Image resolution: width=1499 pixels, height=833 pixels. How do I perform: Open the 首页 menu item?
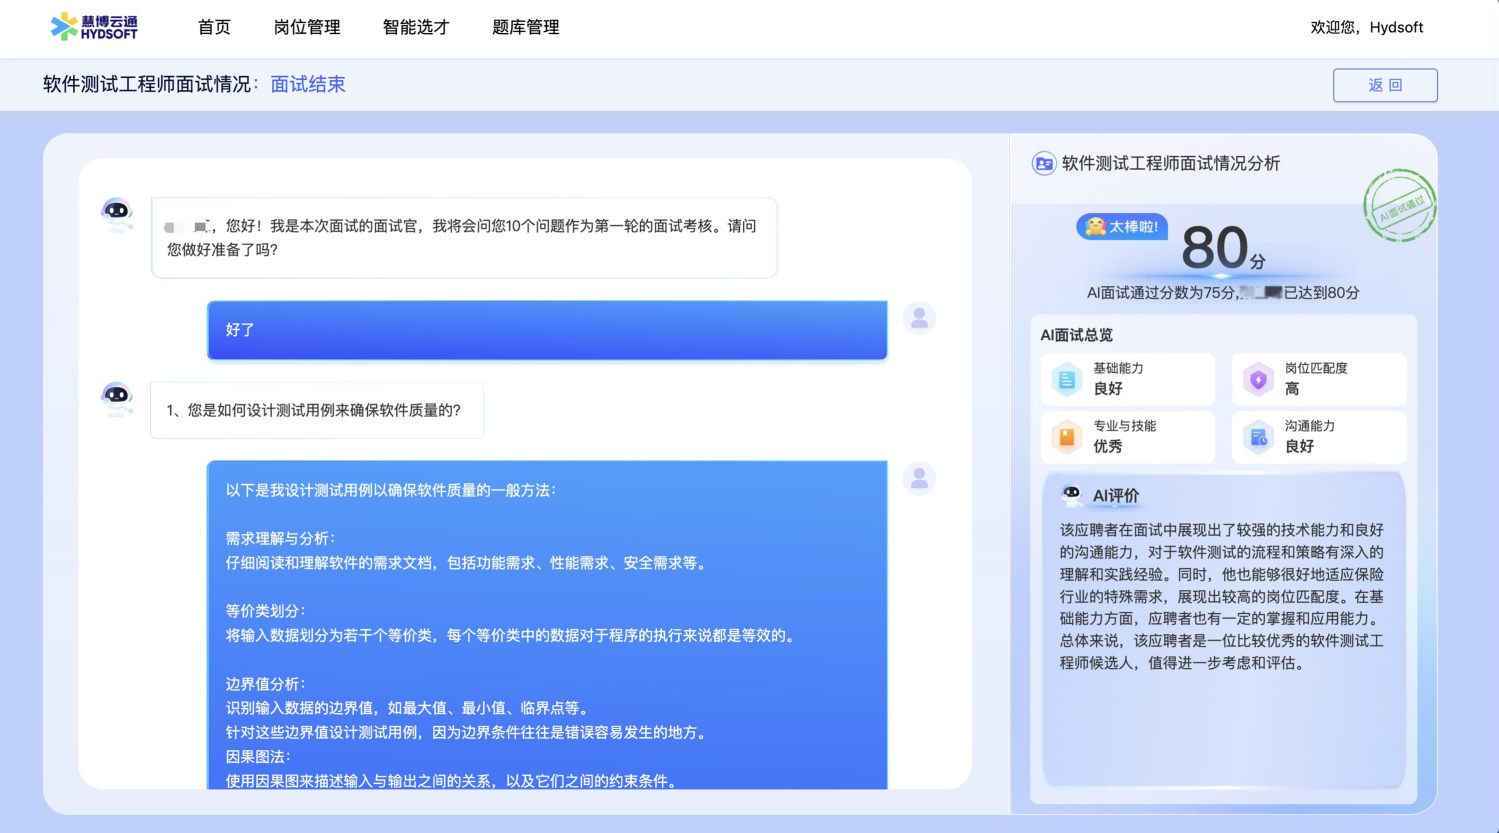tap(214, 28)
